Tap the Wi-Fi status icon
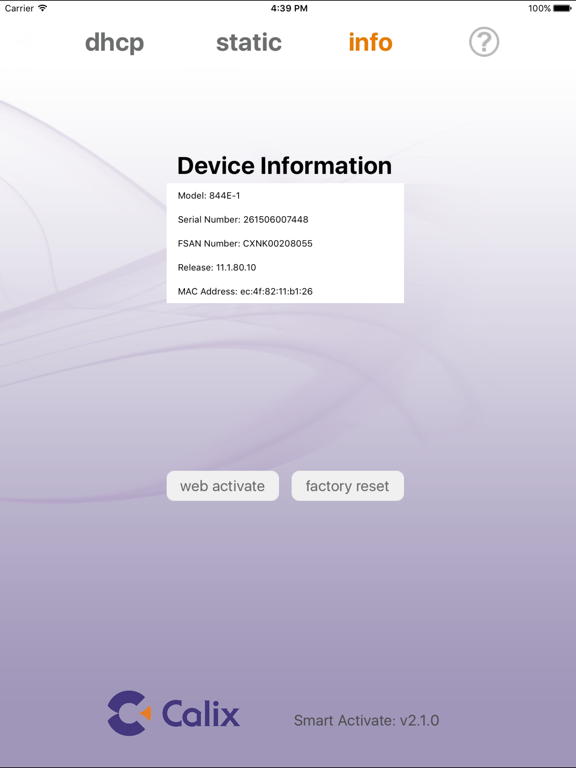Screen dimensions: 576x768 [x=43, y=8]
